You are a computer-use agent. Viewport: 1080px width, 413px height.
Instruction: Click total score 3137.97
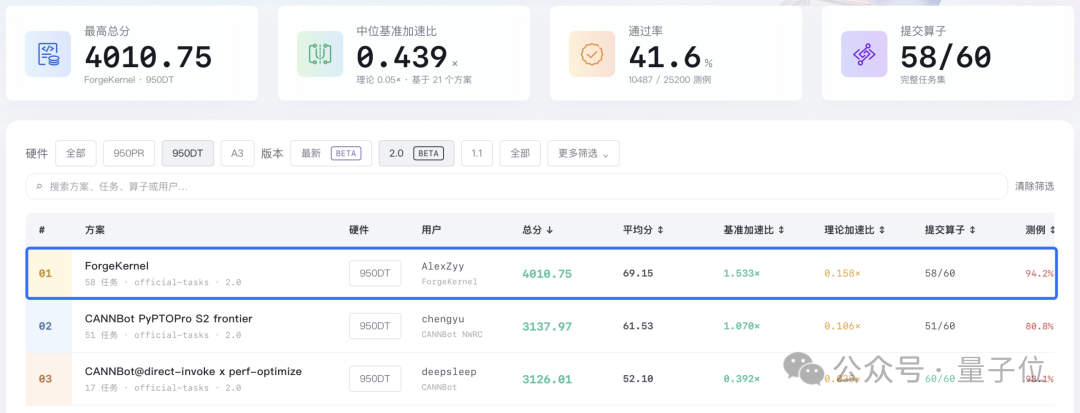point(547,326)
